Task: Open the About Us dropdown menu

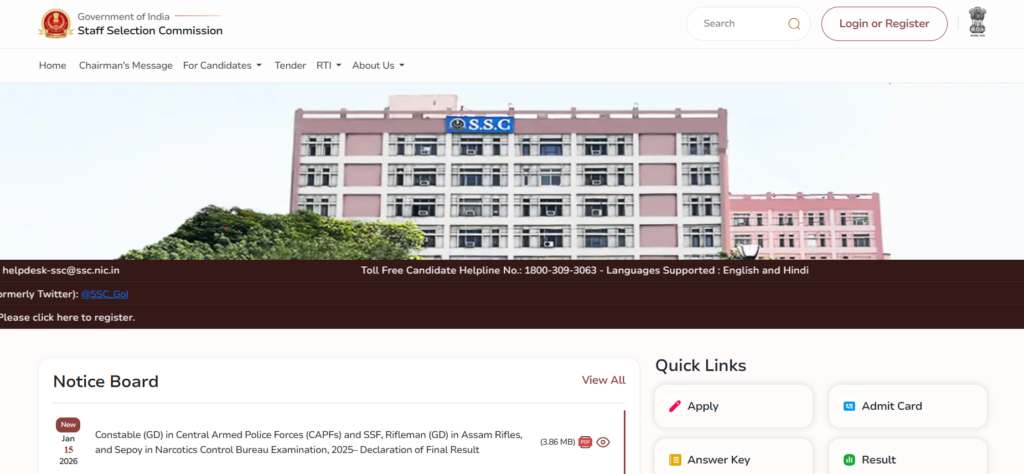Action: pyautogui.click(x=378, y=66)
